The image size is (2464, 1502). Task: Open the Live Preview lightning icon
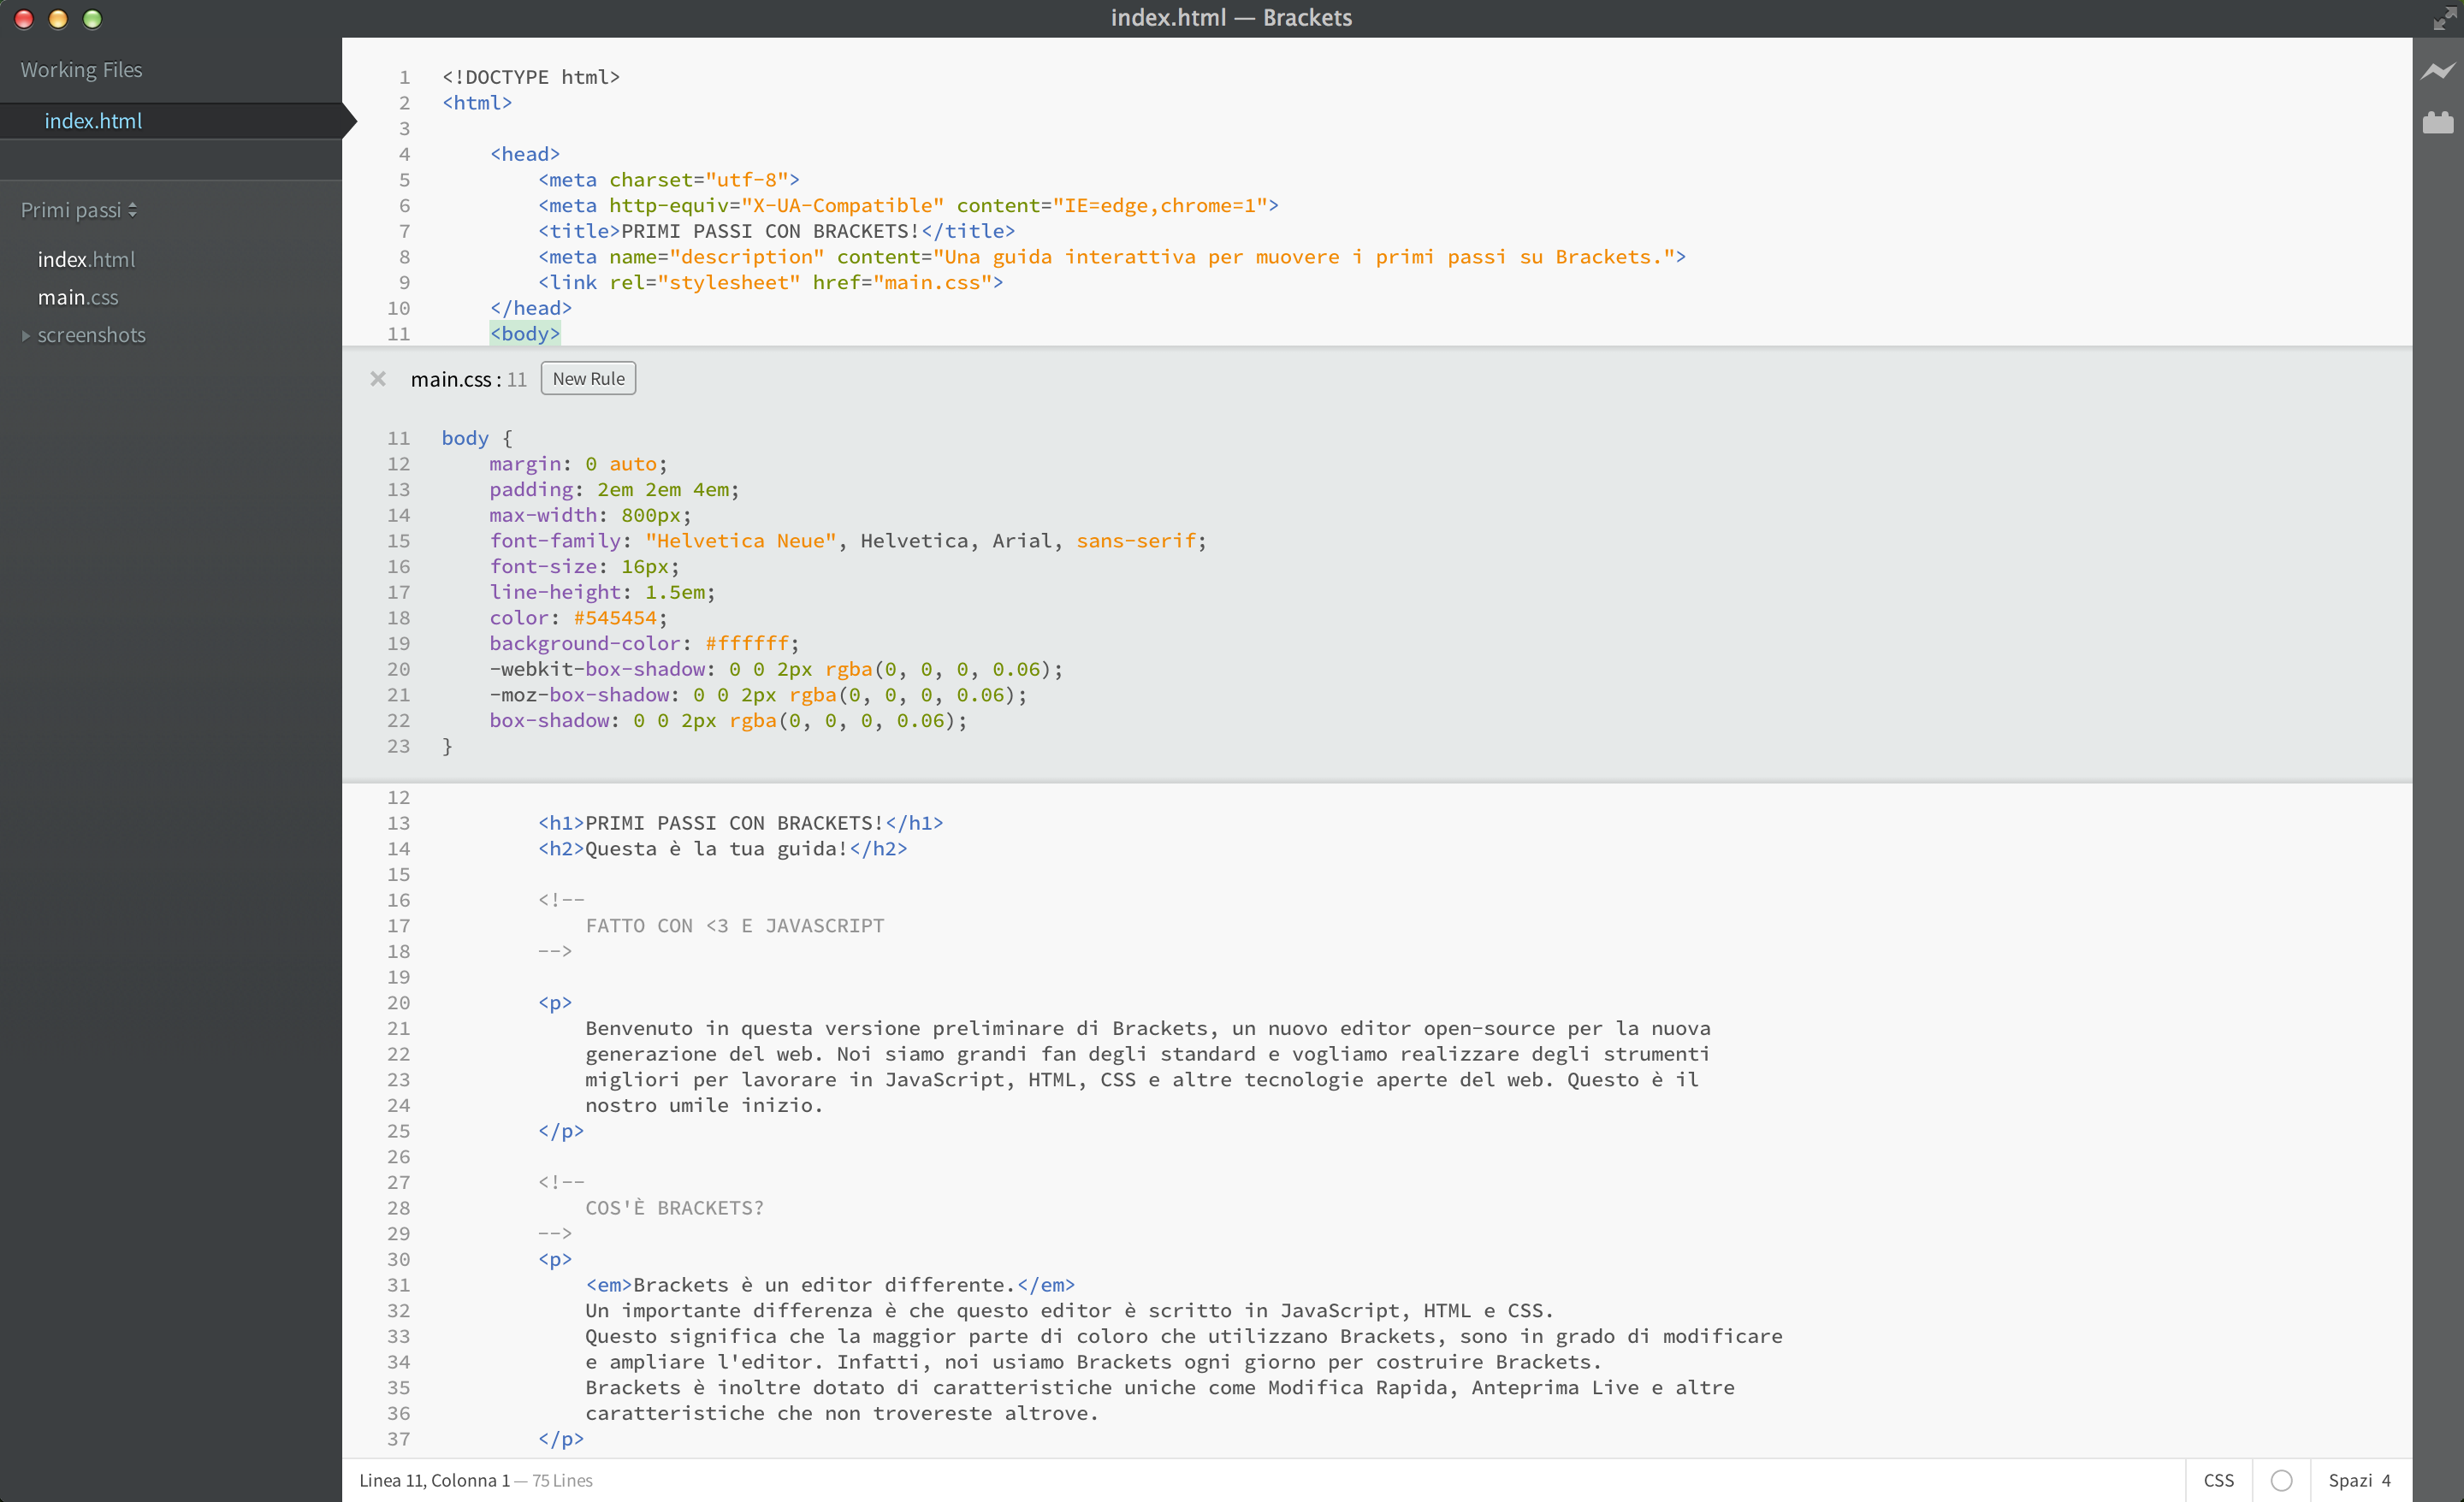click(2437, 71)
